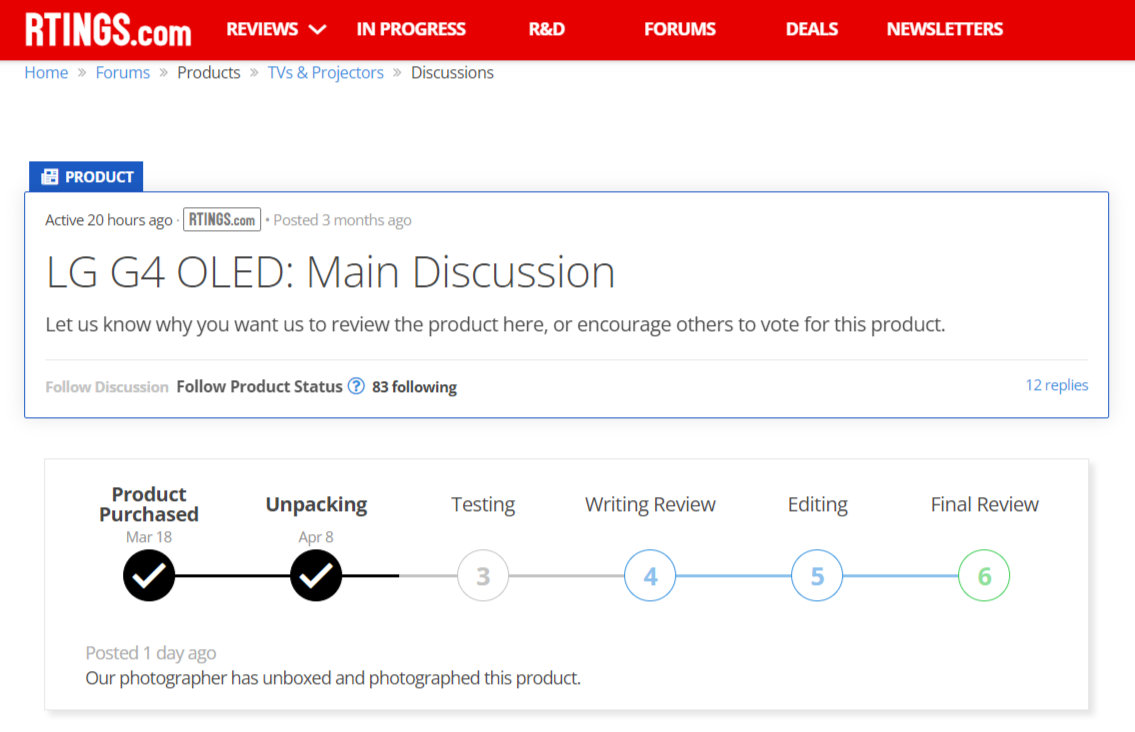Click the RTINGS.com author badge
This screenshot has width=1135, height=732.
coord(221,220)
